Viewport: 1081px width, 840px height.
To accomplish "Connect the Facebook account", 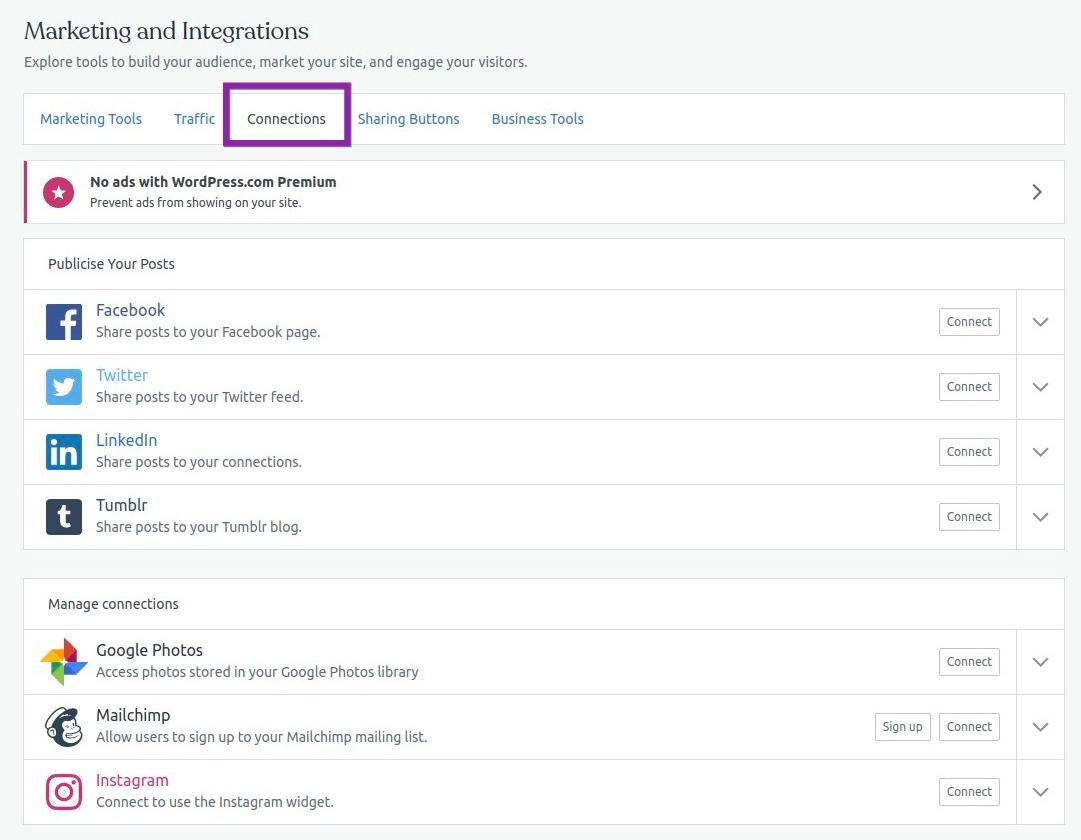I will point(969,322).
